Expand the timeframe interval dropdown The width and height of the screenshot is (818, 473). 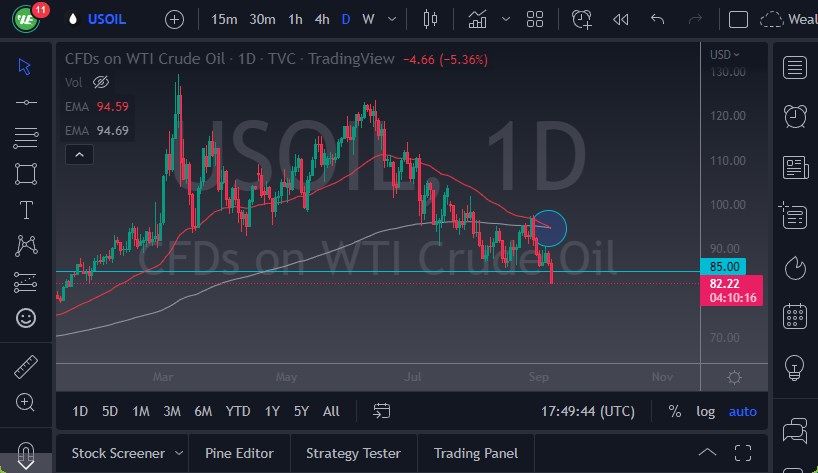tap(392, 19)
